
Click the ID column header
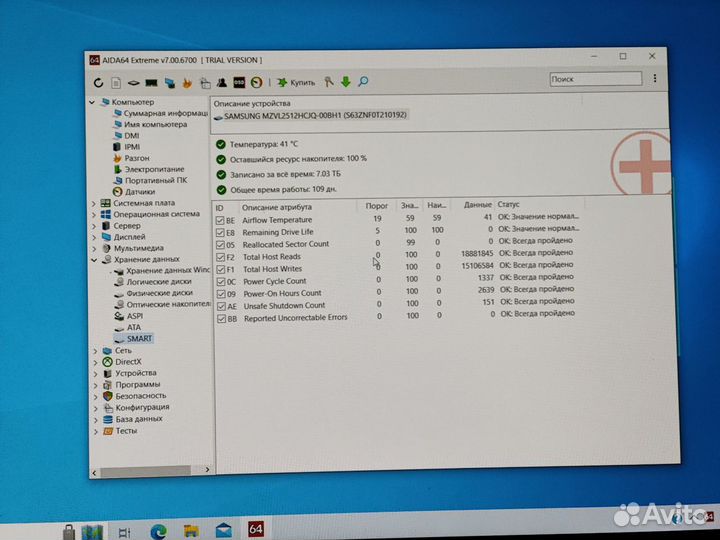219,208
